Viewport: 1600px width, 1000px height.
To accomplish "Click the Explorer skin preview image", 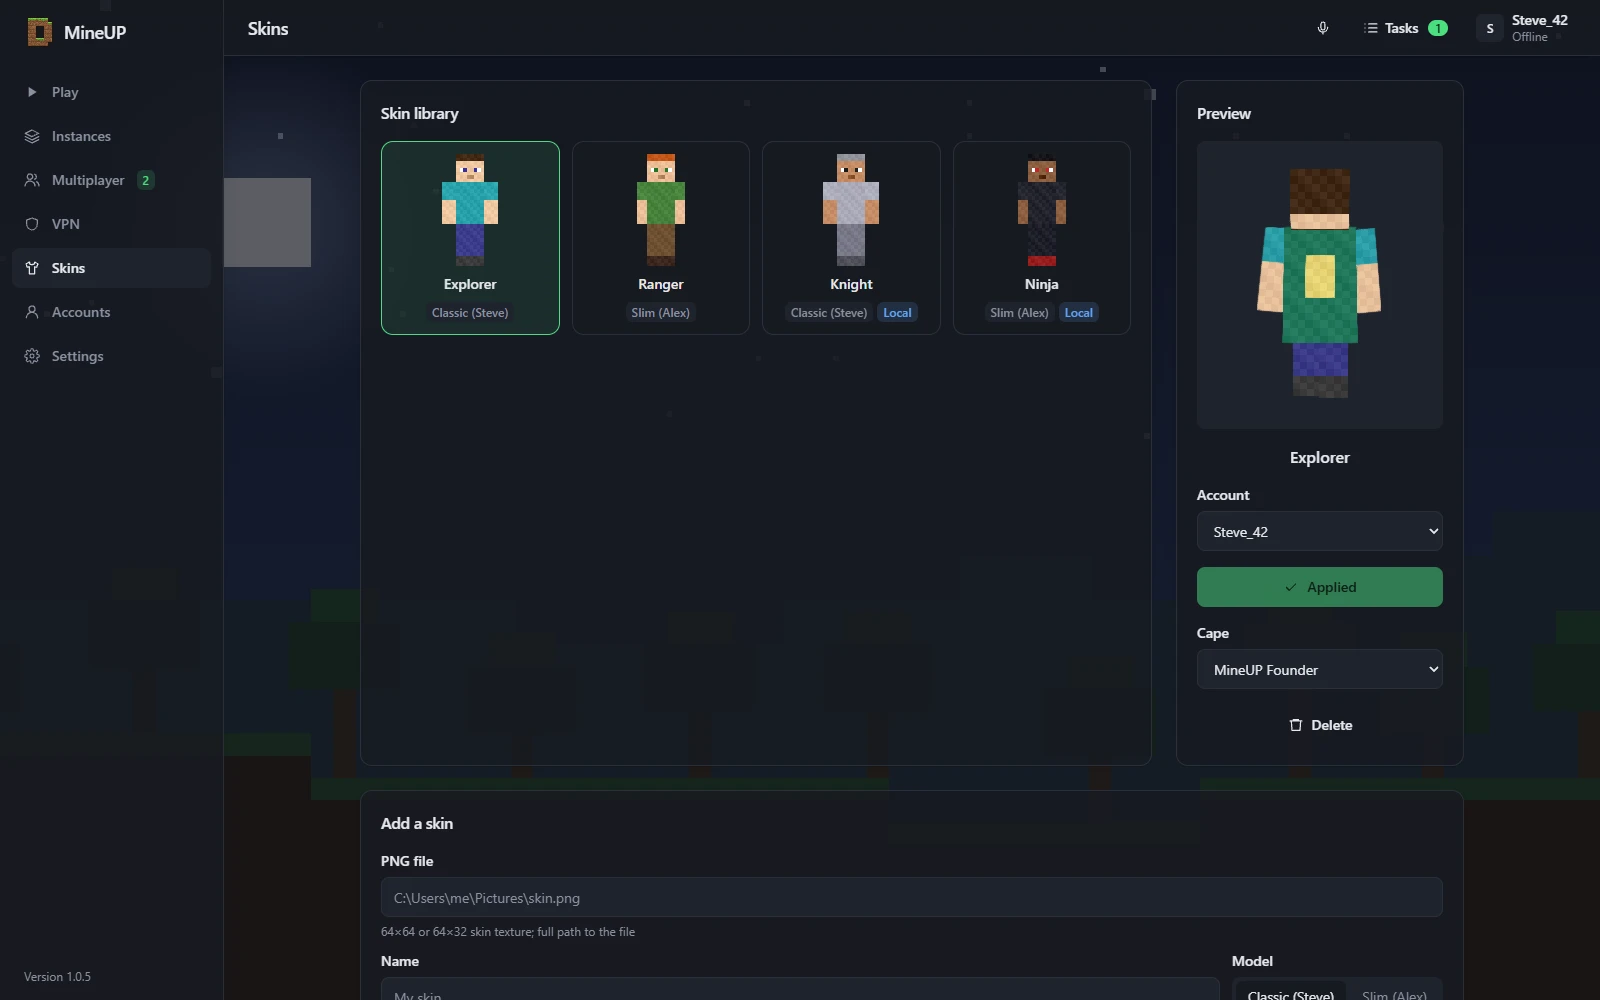I will click(1320, 285).
